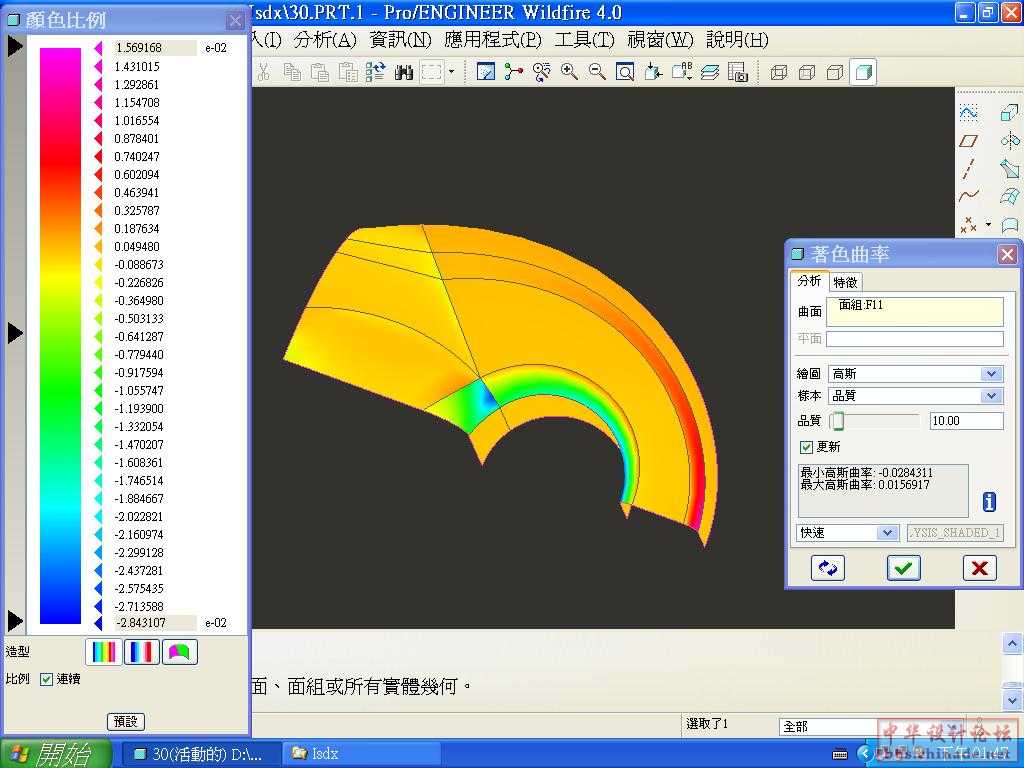The height and width of the screenshot is (768, 1024).
Task: Click the 品質 slider handle
Action: (x=838, y=421)
